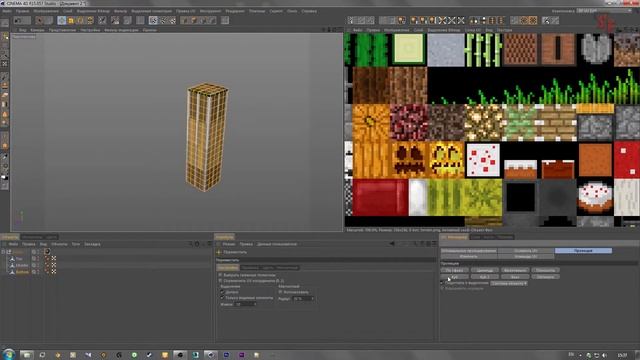This screenshot has height=360, width=640.
Task: Click the cactus texture tile in texture view
Action: (370, 50)
